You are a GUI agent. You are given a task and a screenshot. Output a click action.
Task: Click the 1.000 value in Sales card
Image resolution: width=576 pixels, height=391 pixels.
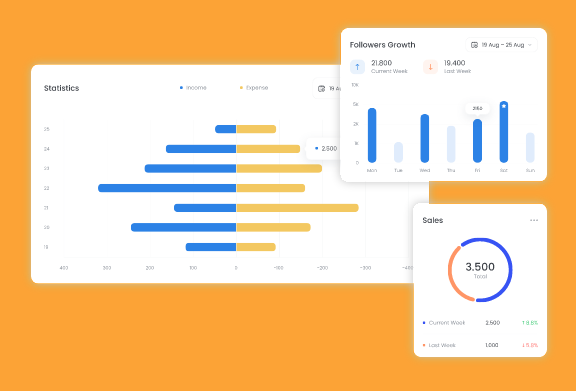click(x=492, y=345)
